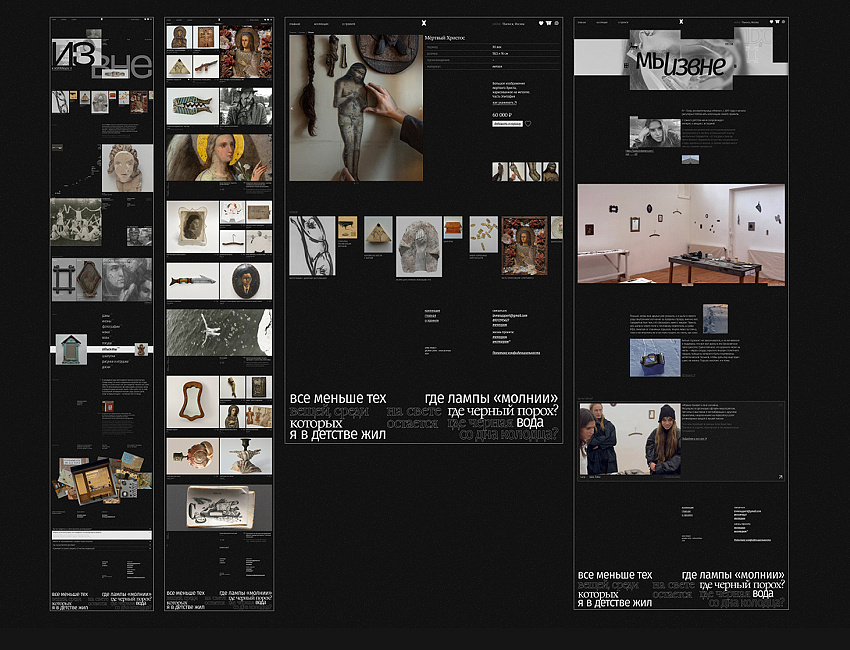The height and width of the screenshot is (650, 850).
Task: Open the flower-framed icon related item
Action: [x=525, y=246]
